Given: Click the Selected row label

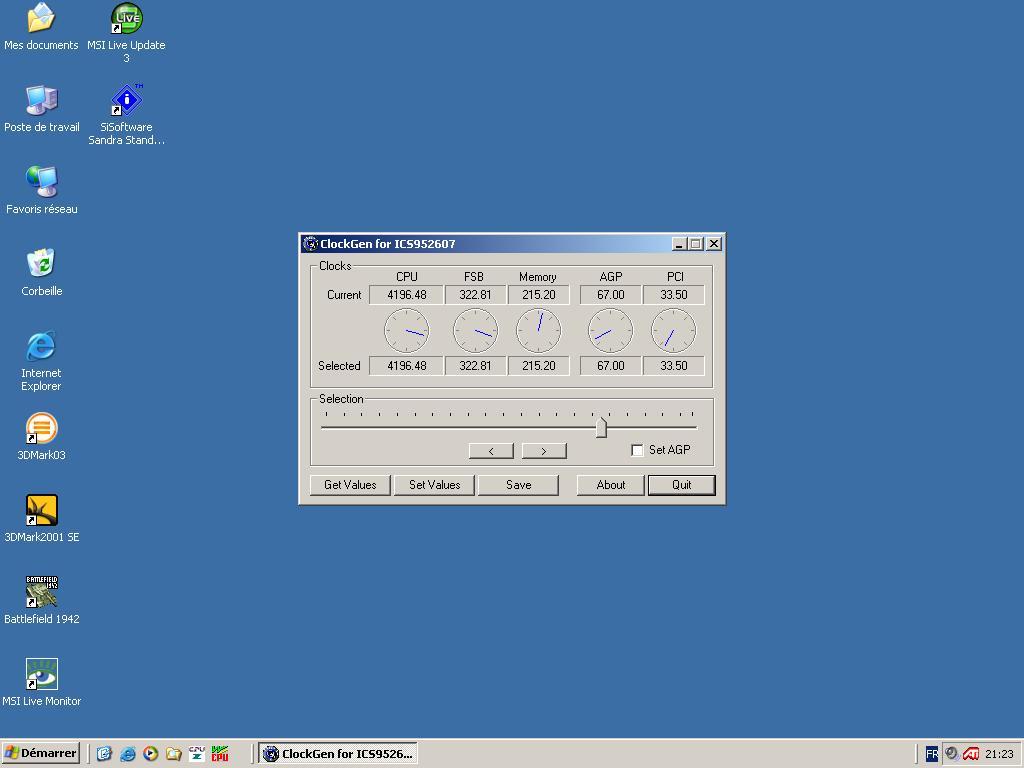Looking at the screenshot, I should [x=340, y=366].
